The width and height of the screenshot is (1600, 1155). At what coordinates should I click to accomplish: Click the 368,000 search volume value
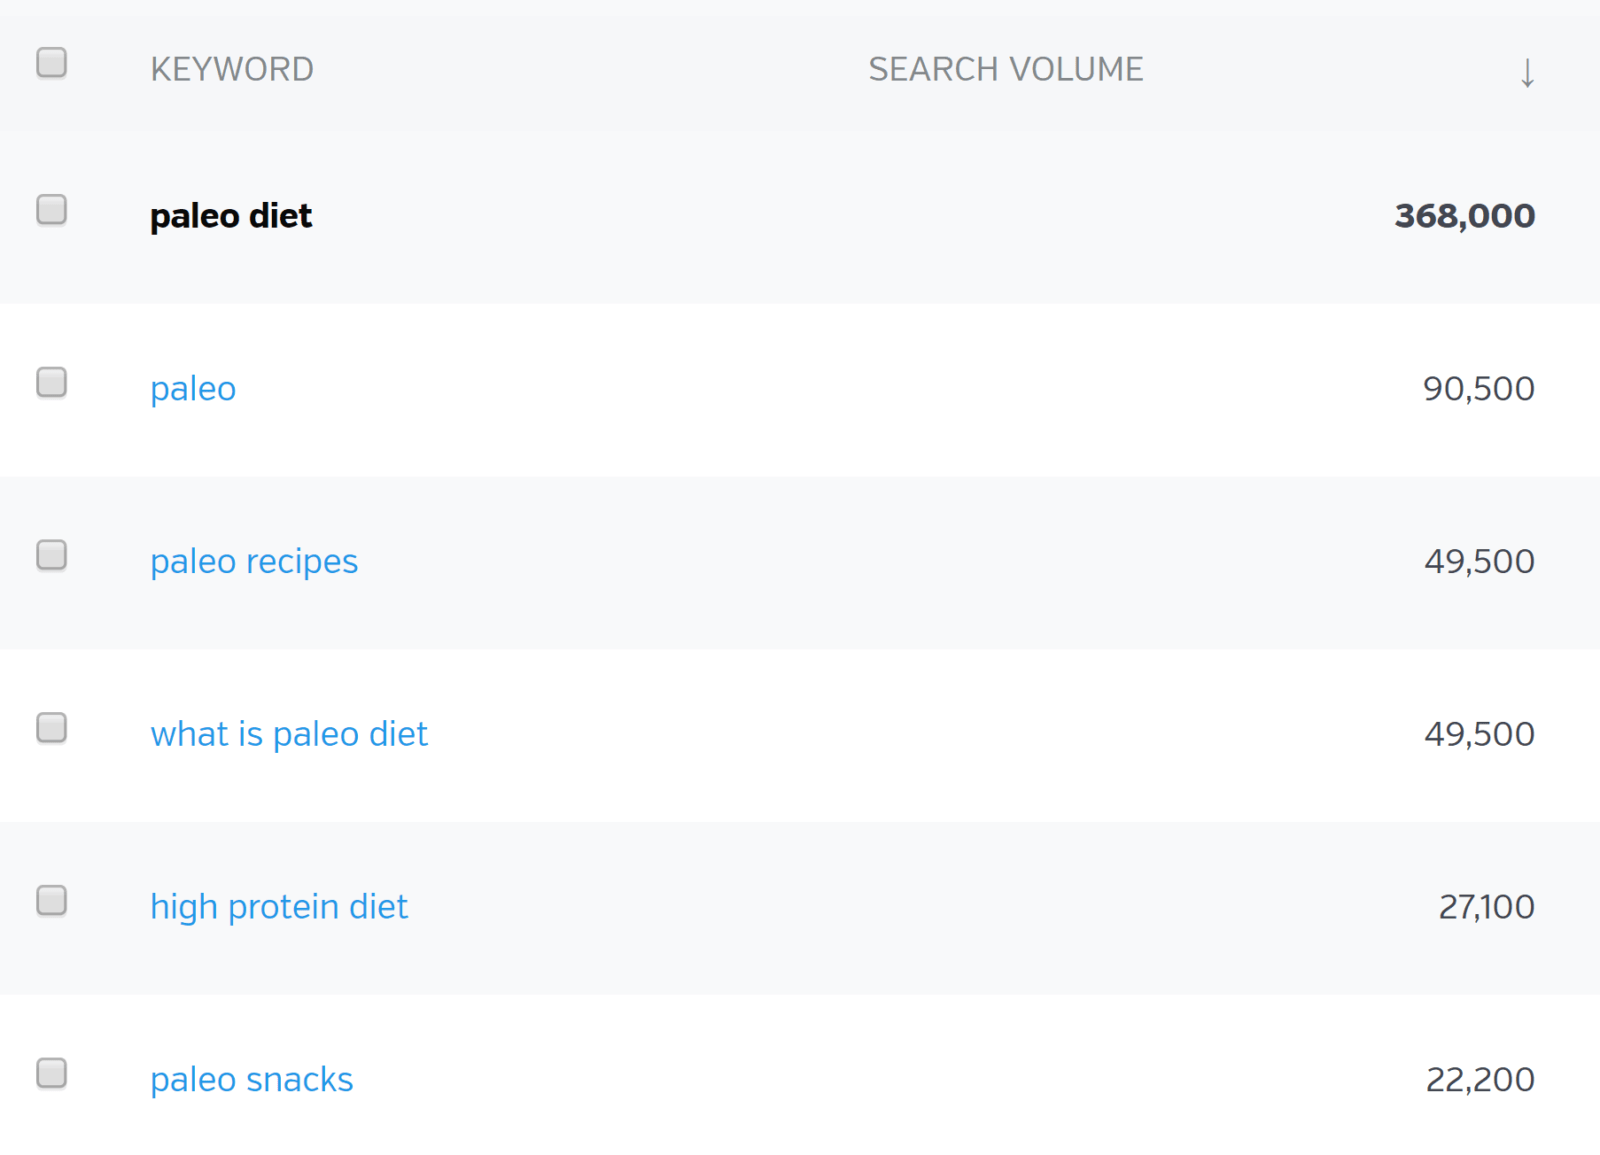coord(1464,216)
